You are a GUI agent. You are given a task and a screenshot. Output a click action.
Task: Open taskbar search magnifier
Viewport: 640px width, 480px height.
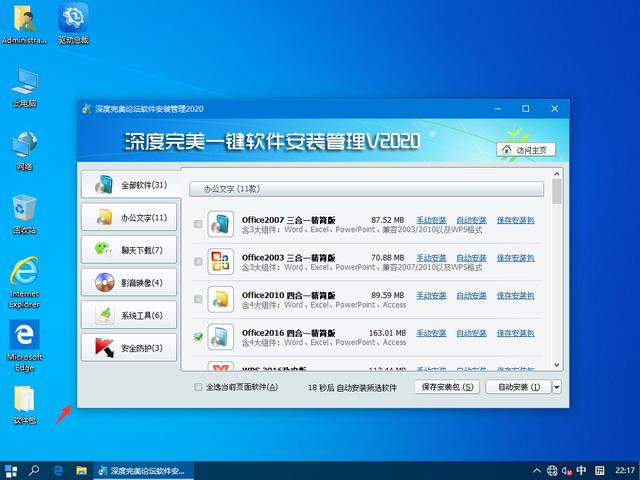pyautogui.click(x=35, y=471)
